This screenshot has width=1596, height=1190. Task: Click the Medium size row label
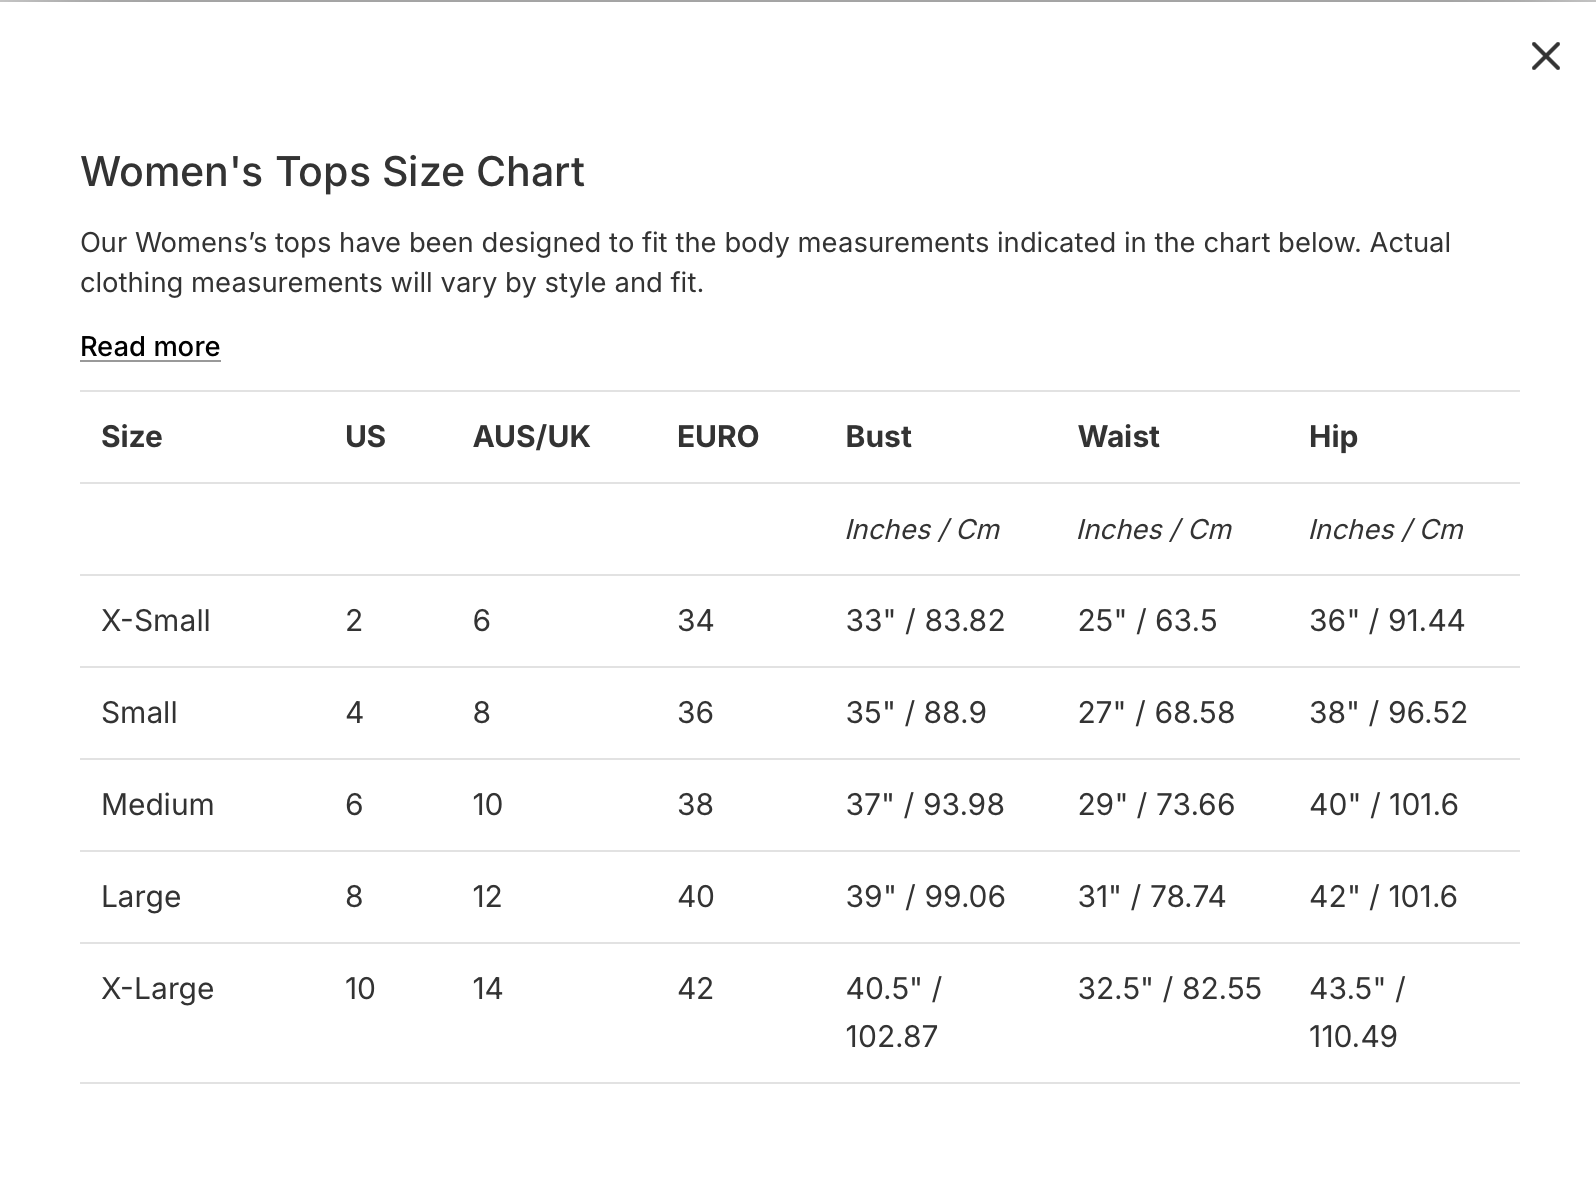157,805
